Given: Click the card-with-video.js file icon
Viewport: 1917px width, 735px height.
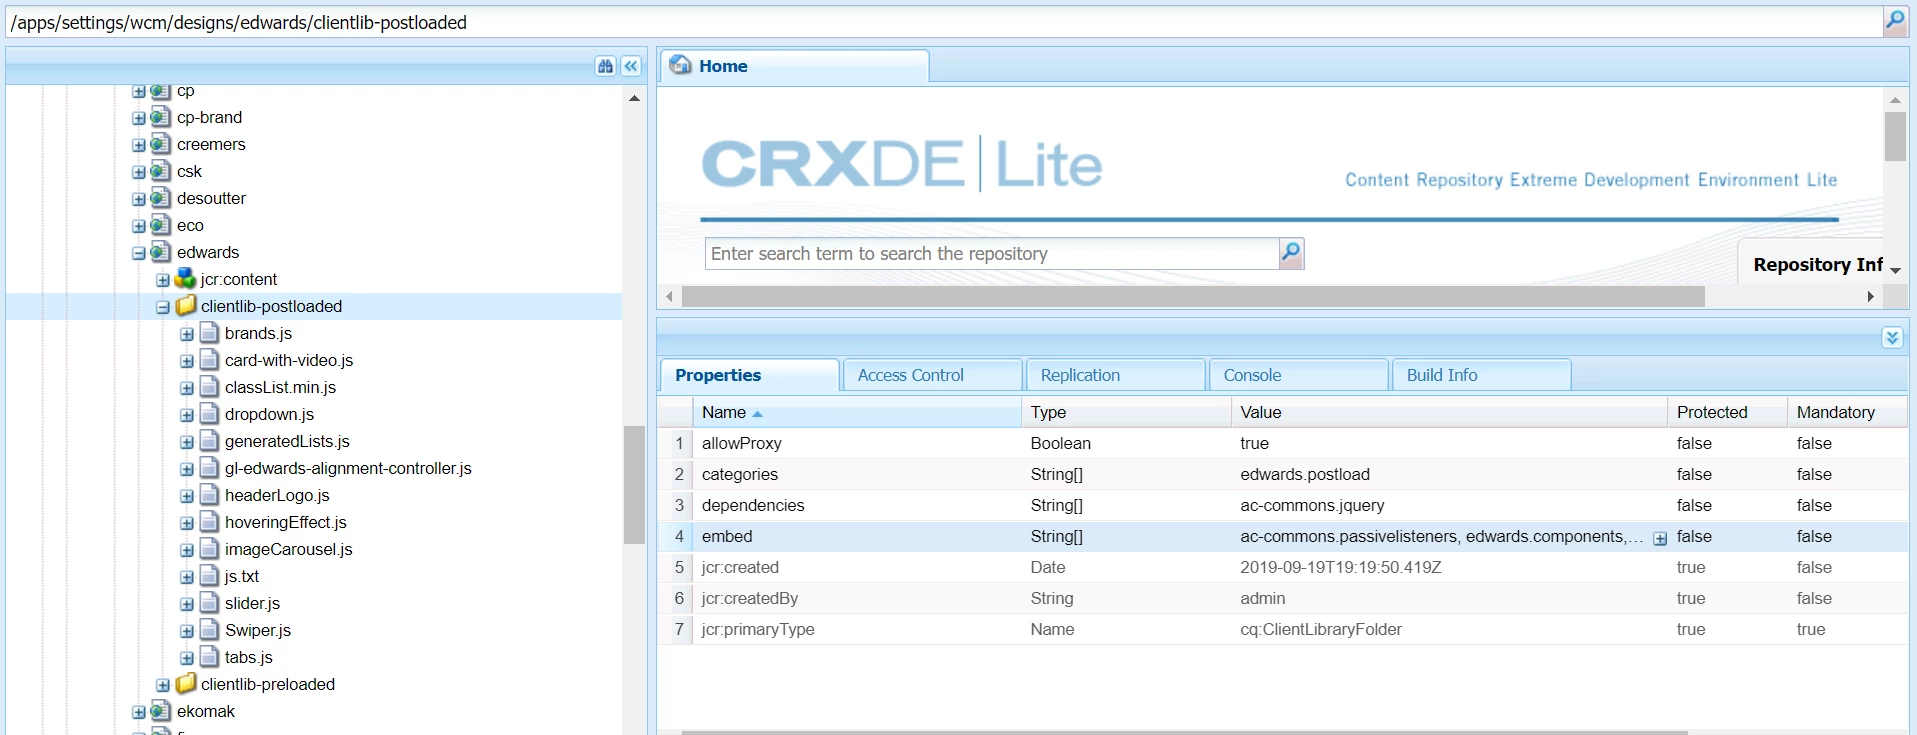Looking at the screenshot, I should (209, 360).
